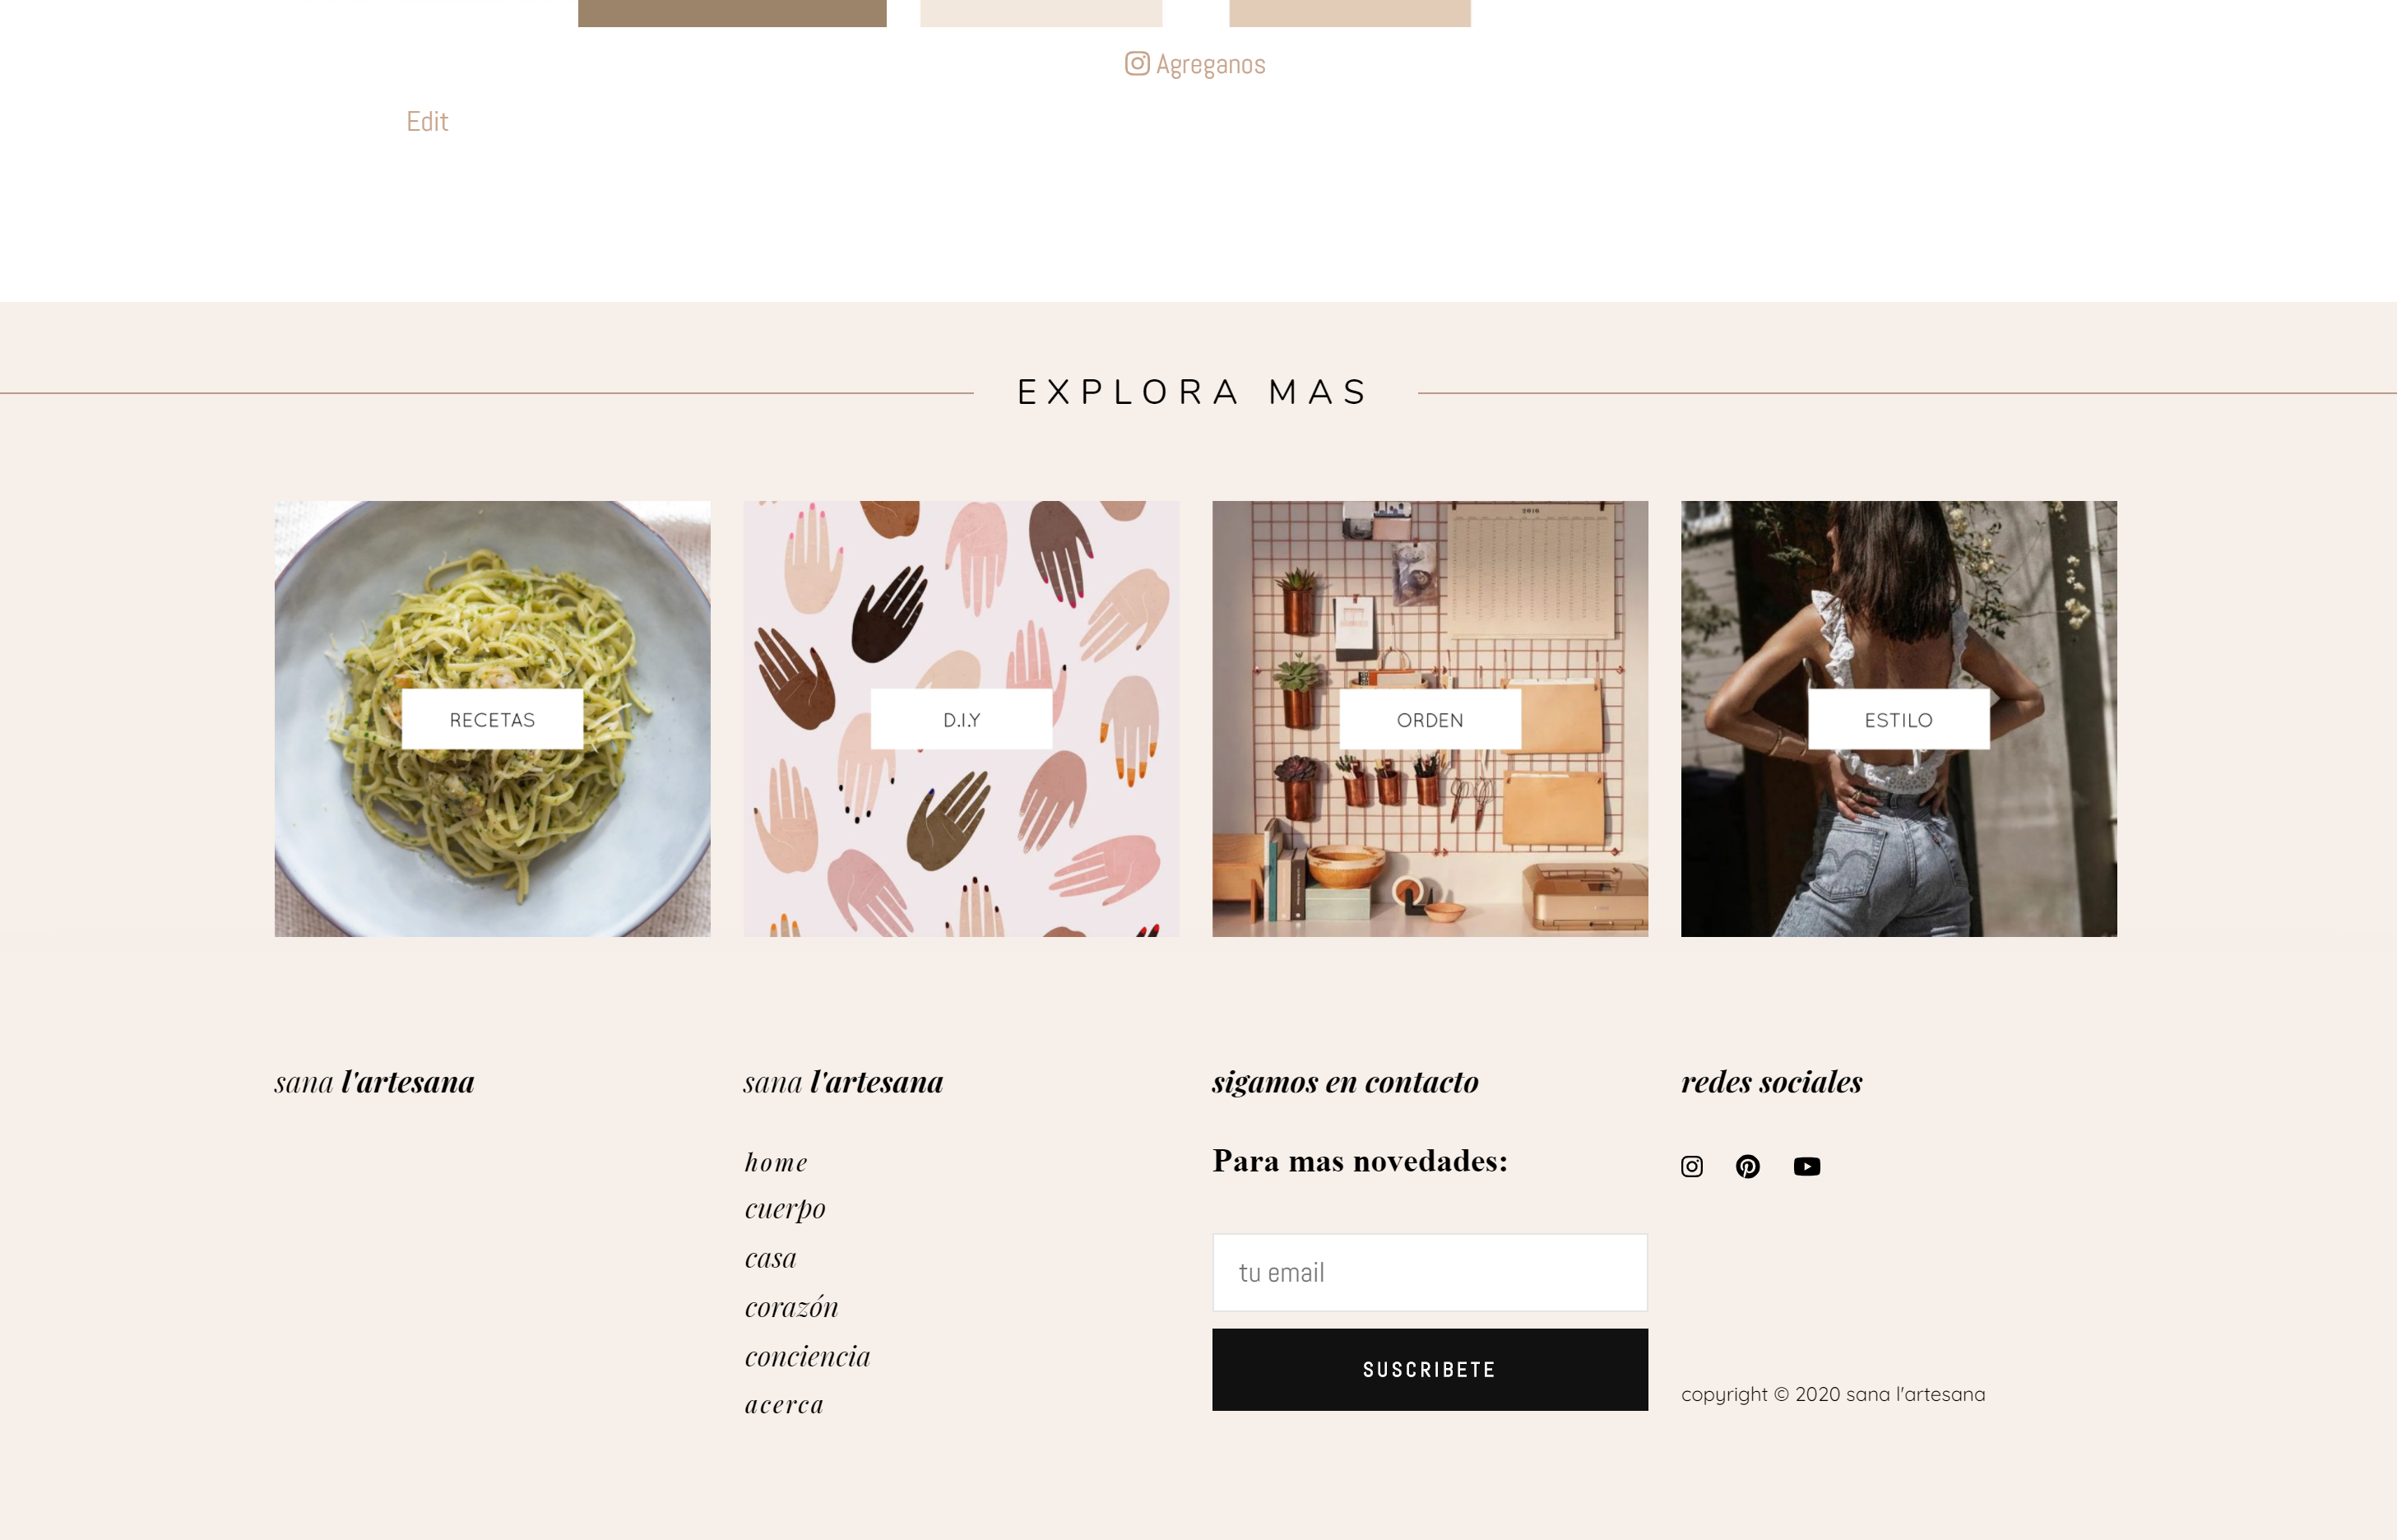Open the ESTILO category label
The height and width of the screenshot is (1540, 2397).
(x=1898, y=719)
